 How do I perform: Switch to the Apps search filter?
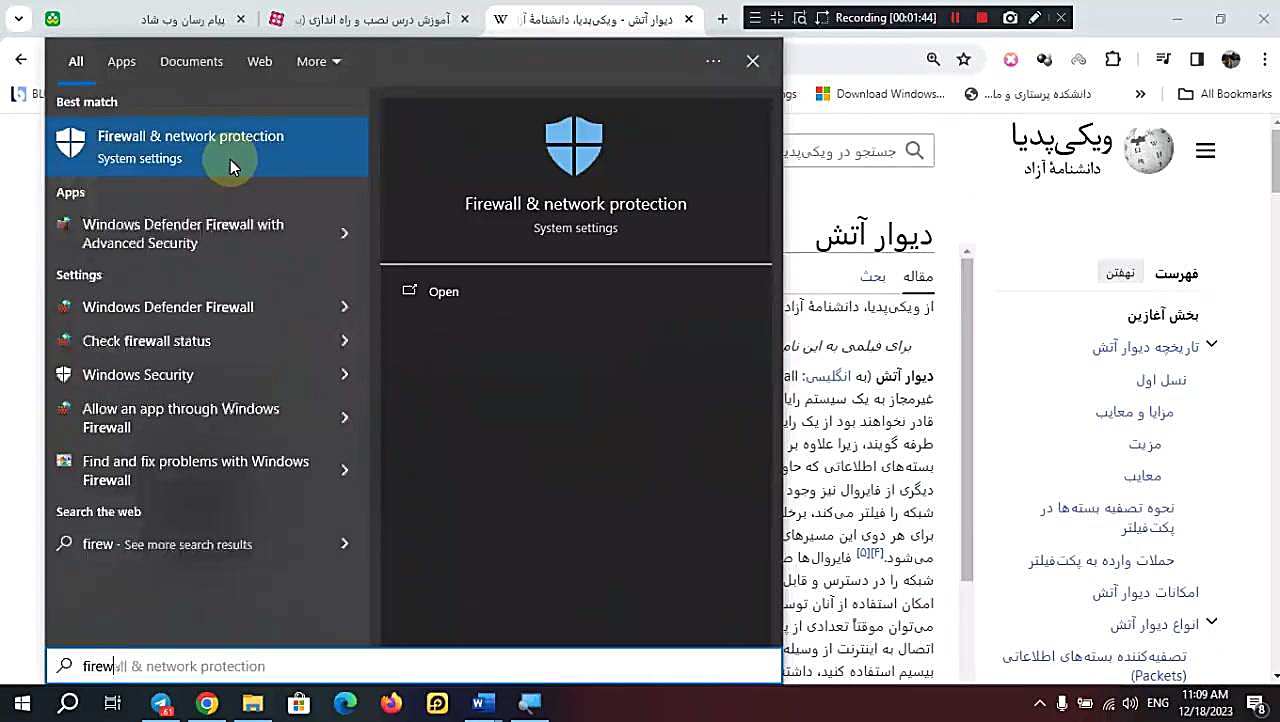pos(121,61)
